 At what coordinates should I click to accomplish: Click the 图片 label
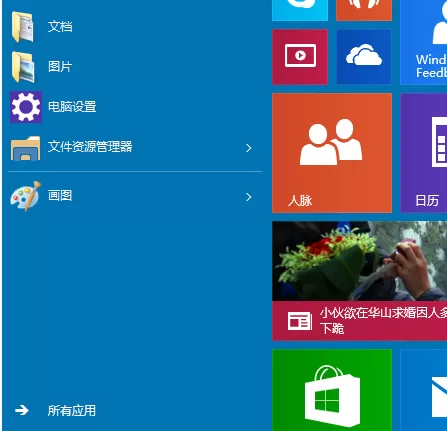[x=60, y=67]
